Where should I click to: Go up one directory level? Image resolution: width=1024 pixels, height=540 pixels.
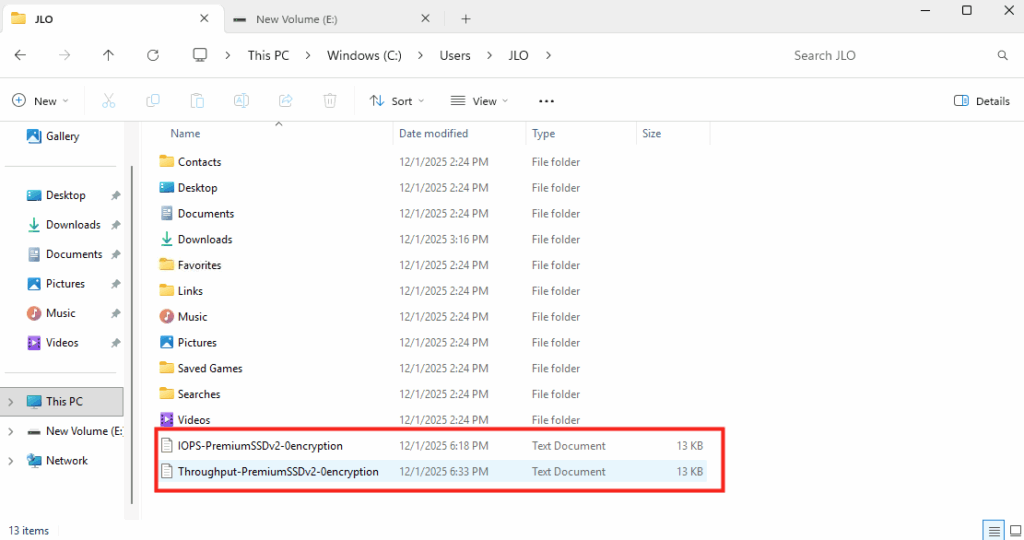(x=108, y=56)
